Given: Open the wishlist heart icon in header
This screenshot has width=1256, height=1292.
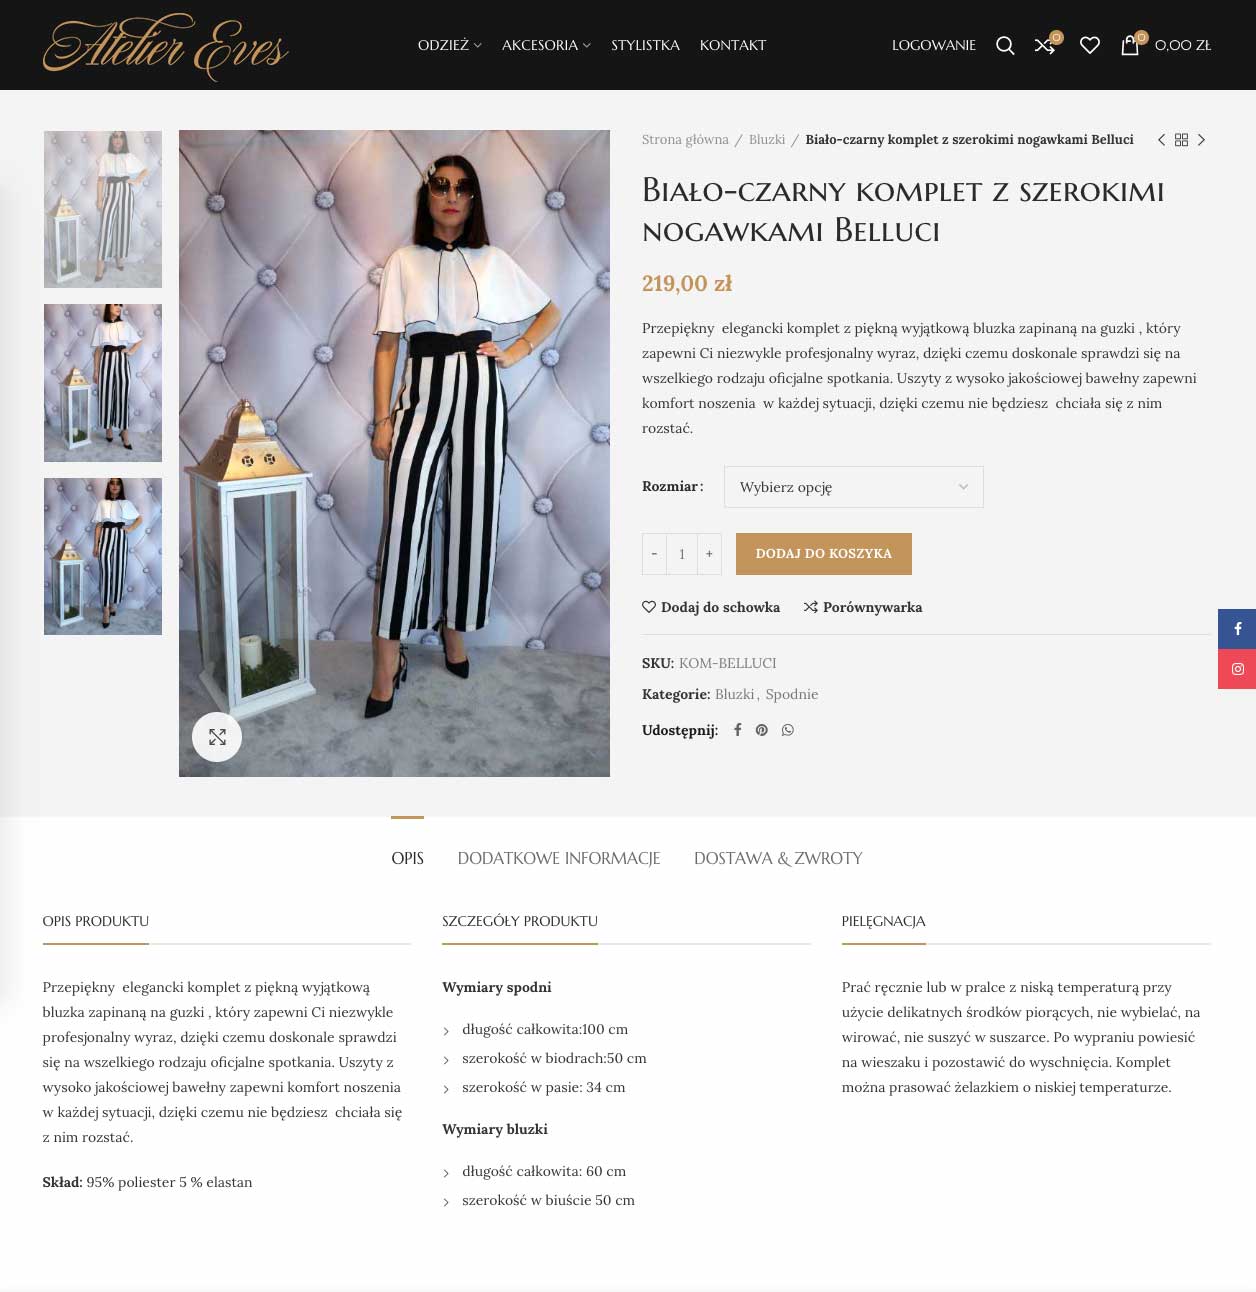Looking at the screenshot, I should point(1090,45).
